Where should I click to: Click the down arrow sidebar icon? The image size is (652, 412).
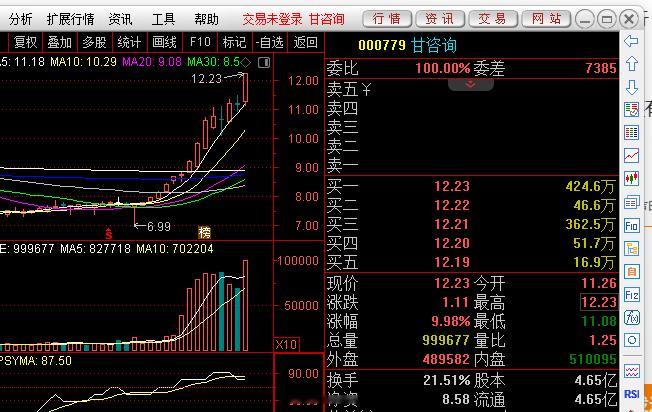coord(632,87)
